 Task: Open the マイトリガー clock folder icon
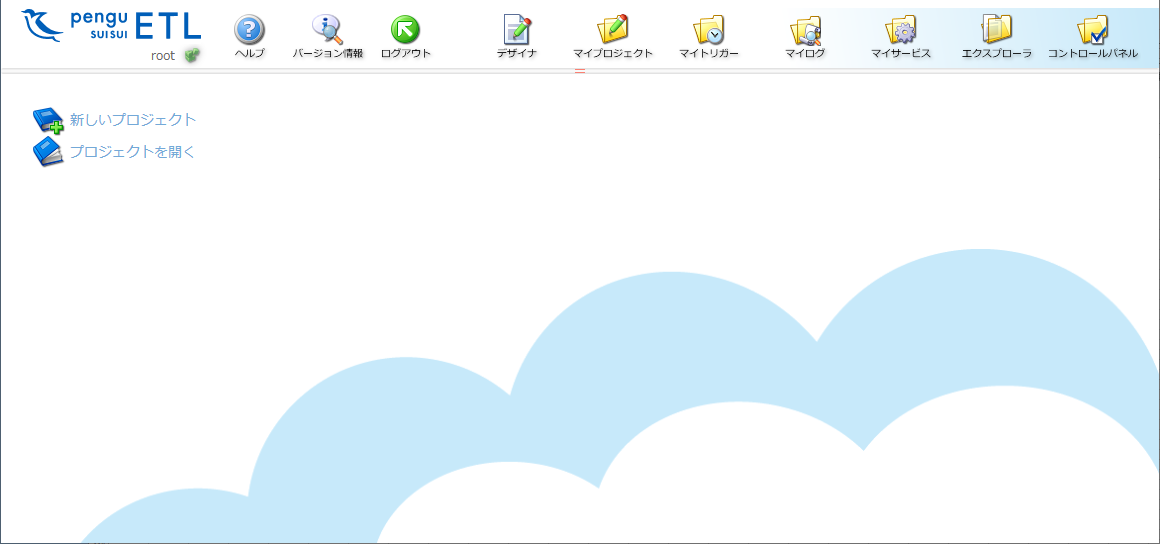click(708, 30)
